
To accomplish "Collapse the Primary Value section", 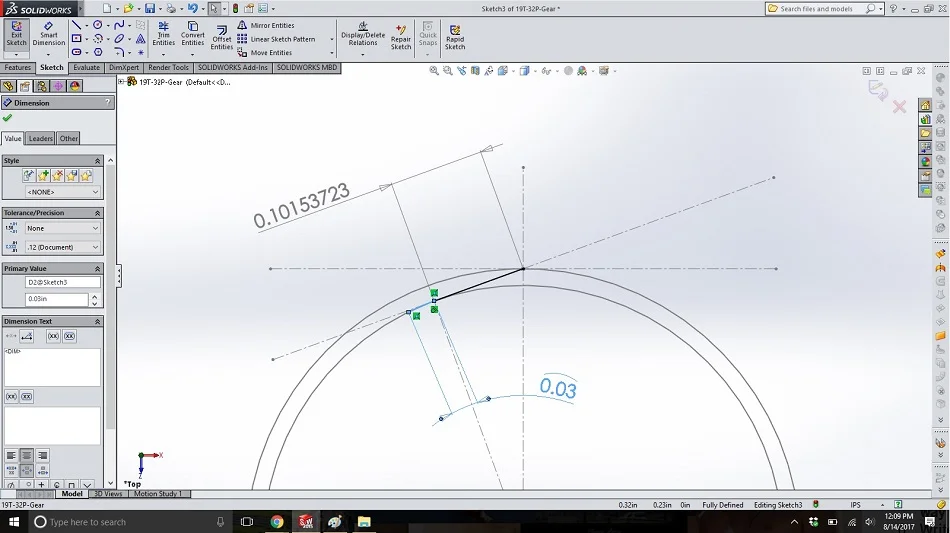I will click(x=97, y=268).
